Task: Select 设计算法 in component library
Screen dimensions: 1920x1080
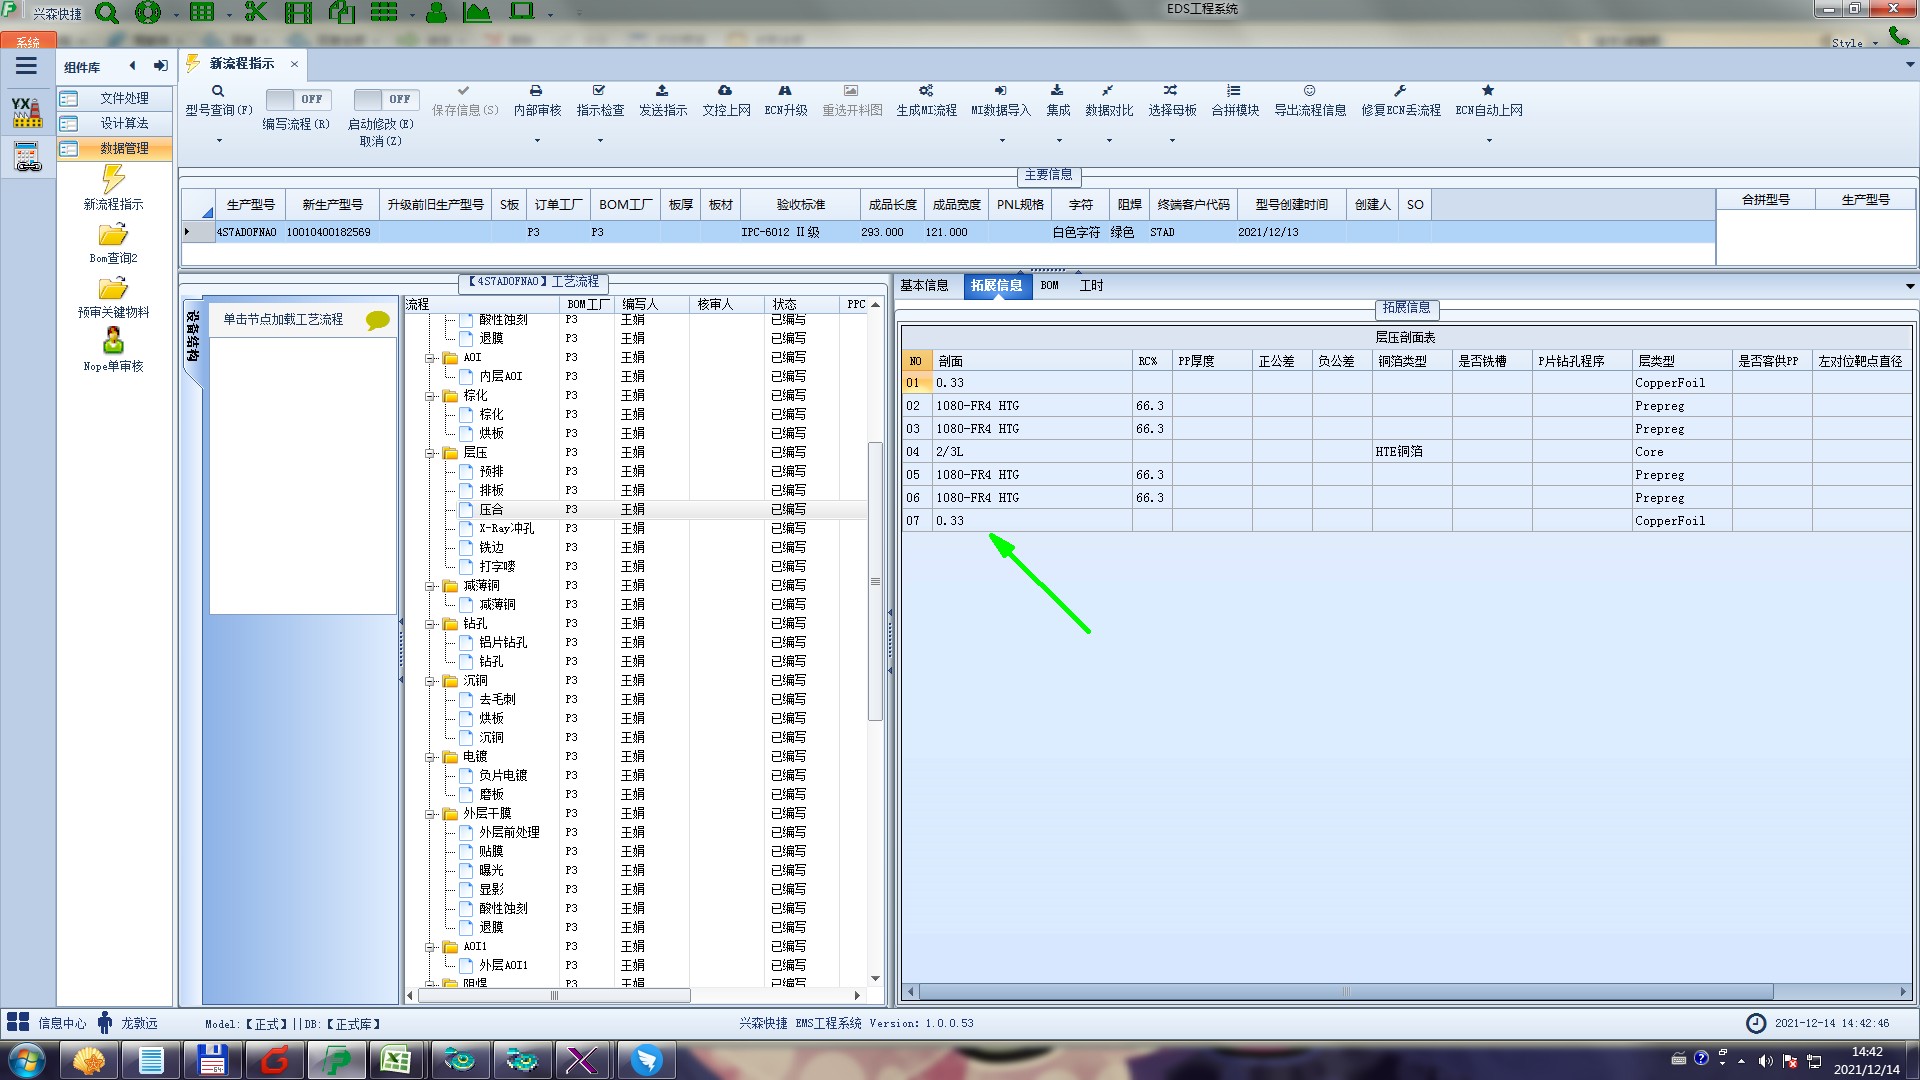Action: (x=114, y=123)
